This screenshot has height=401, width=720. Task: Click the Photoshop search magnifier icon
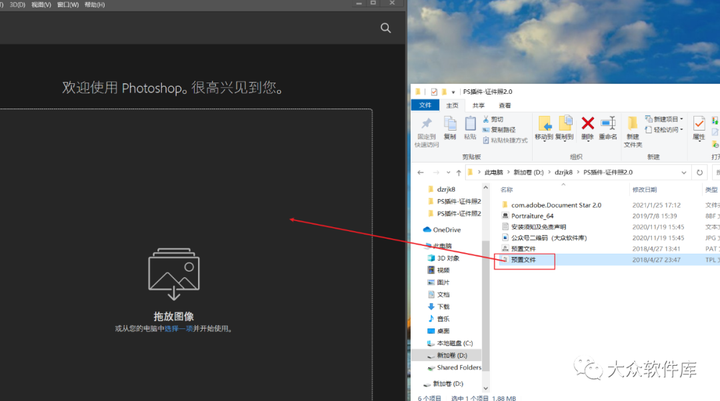point(386,28)
